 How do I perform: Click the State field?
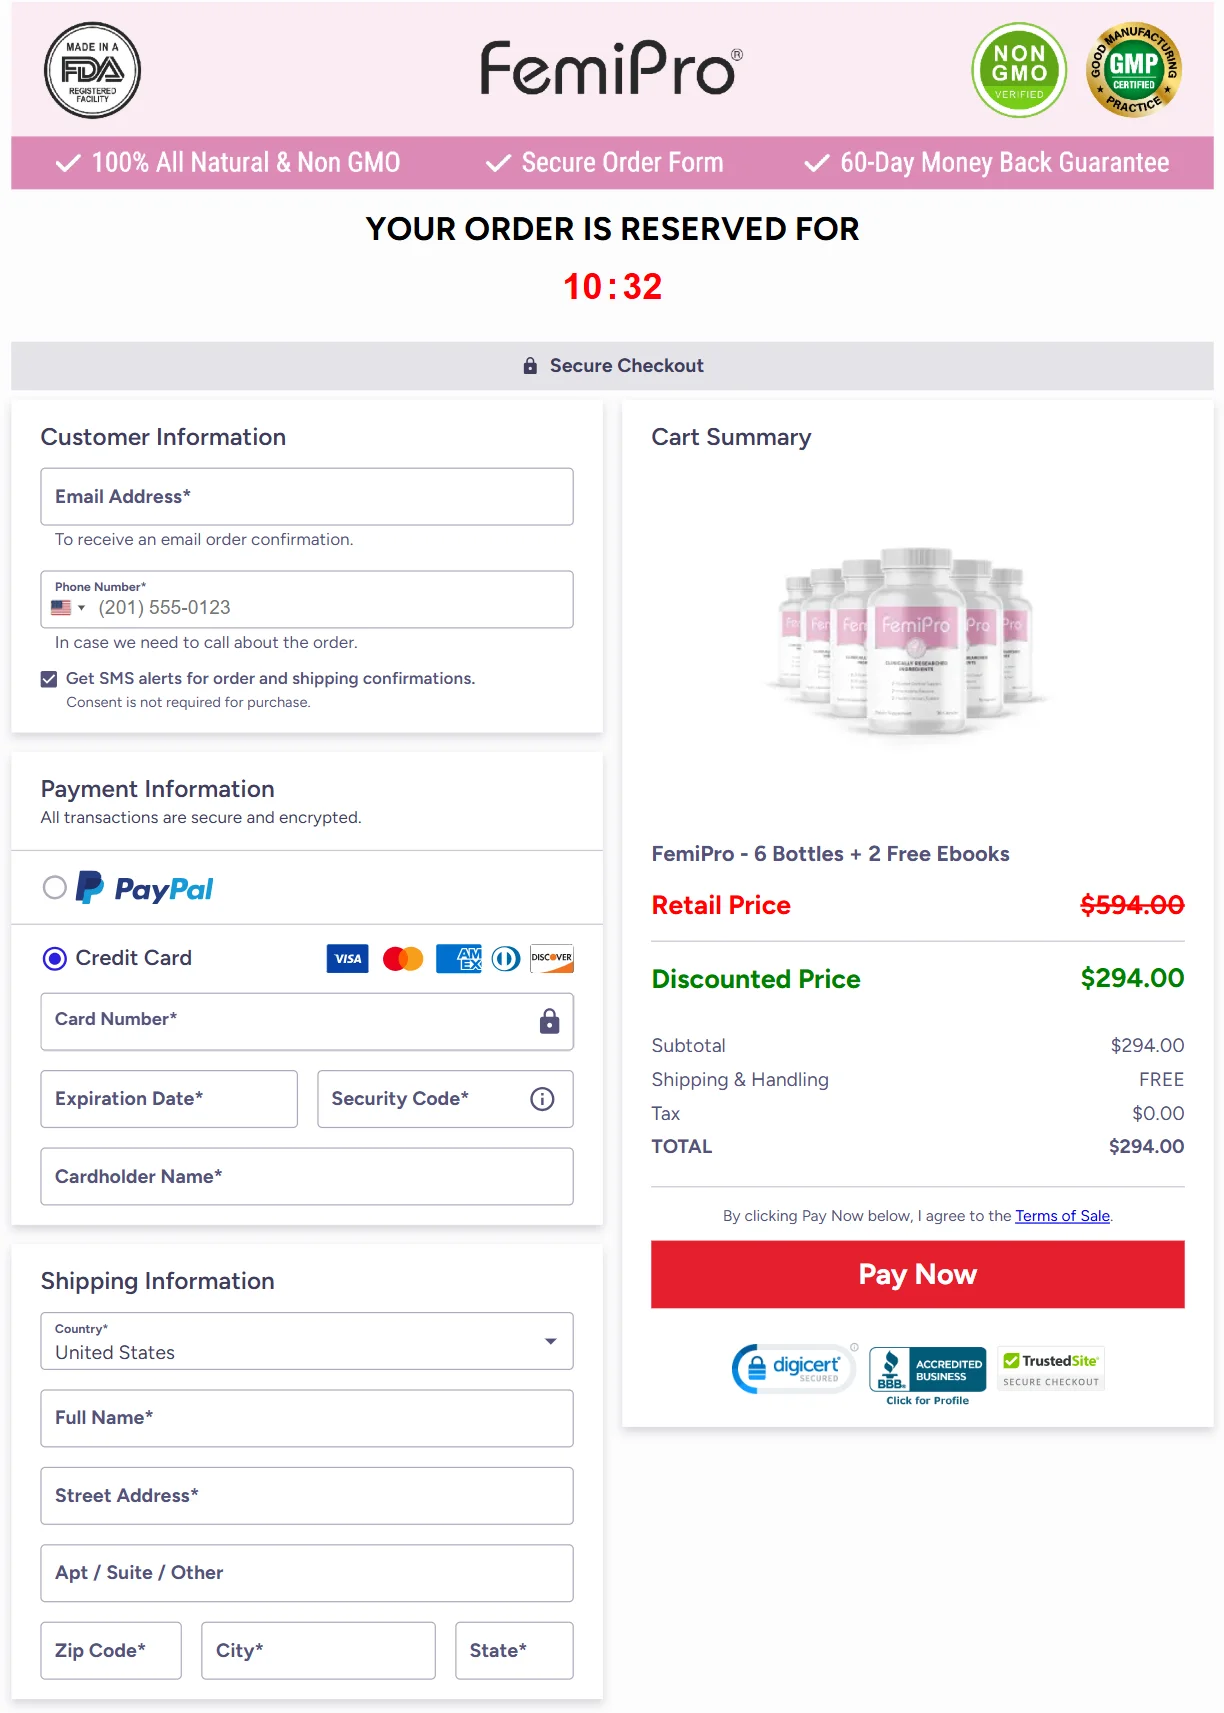tap(514, 1650)
